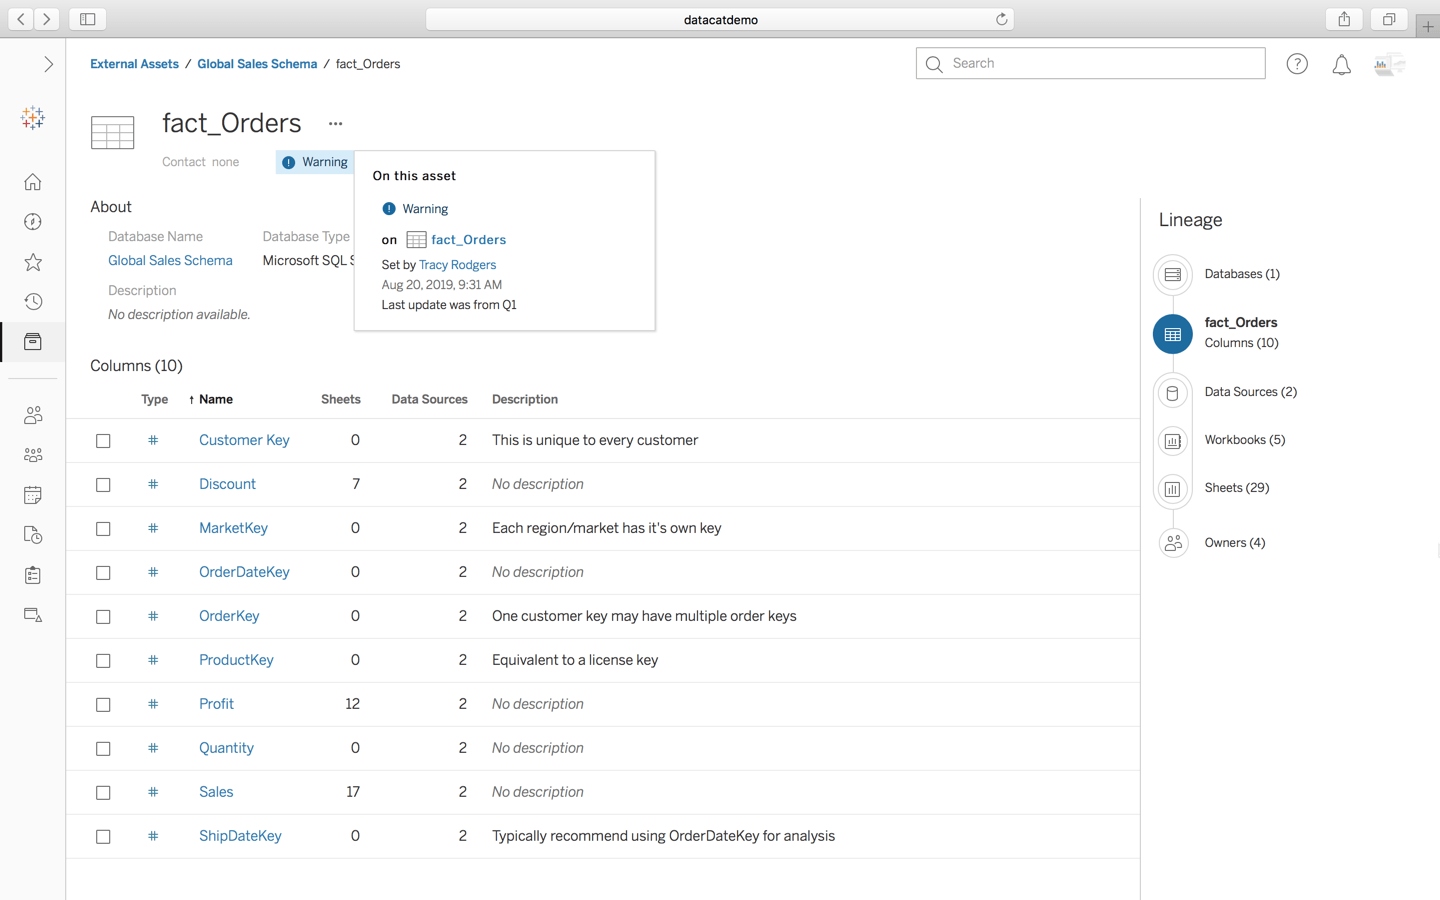This screenshot has width=1440, height=900.
Task: Check the box next to Profit
Action: (x=103, y=704)
